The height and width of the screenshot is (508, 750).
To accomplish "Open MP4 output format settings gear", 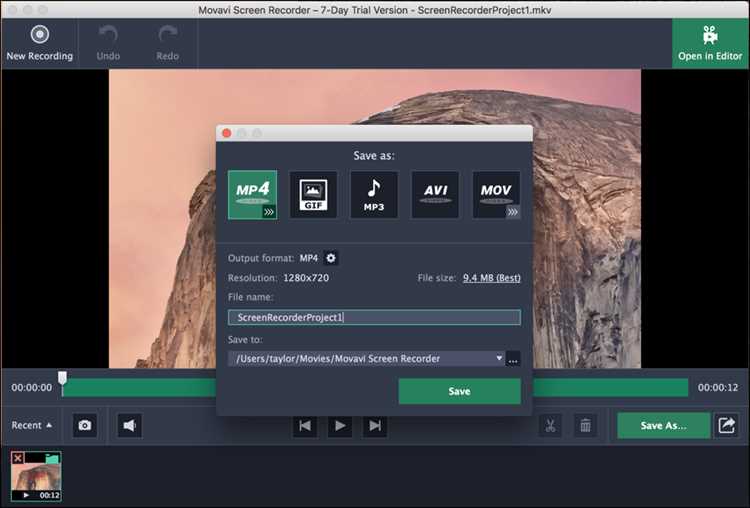I will pos(331,258).
